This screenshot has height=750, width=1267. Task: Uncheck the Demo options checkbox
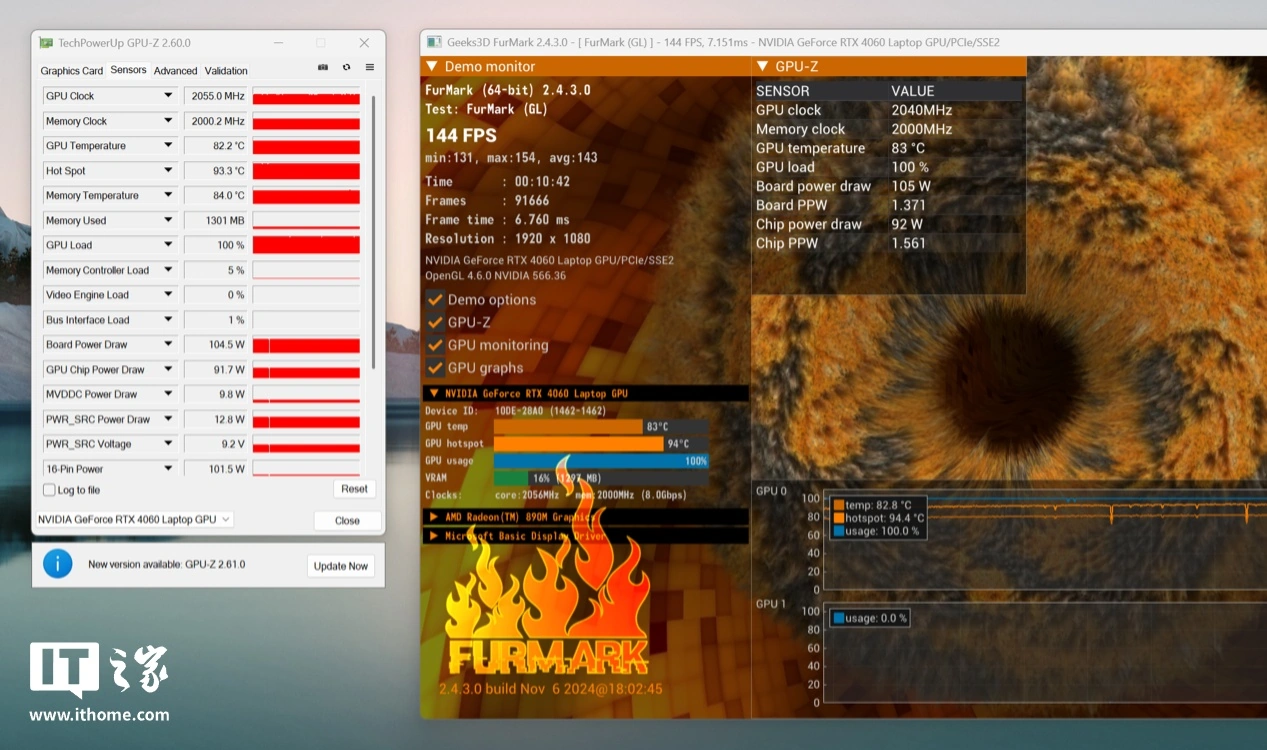click(x=435, y=299)
